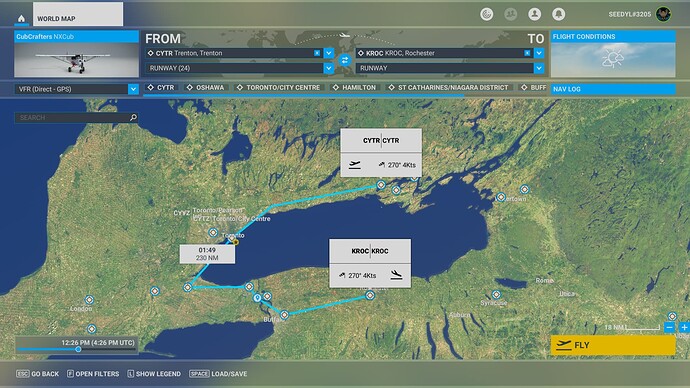Clear the KROC Rochester arrival airport

click(x=527, y=53)
